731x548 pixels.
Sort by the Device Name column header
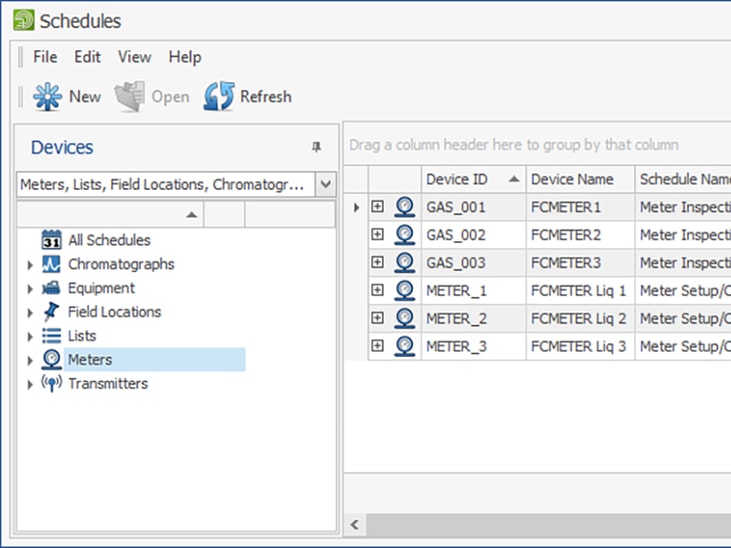(x=580, y=179)
